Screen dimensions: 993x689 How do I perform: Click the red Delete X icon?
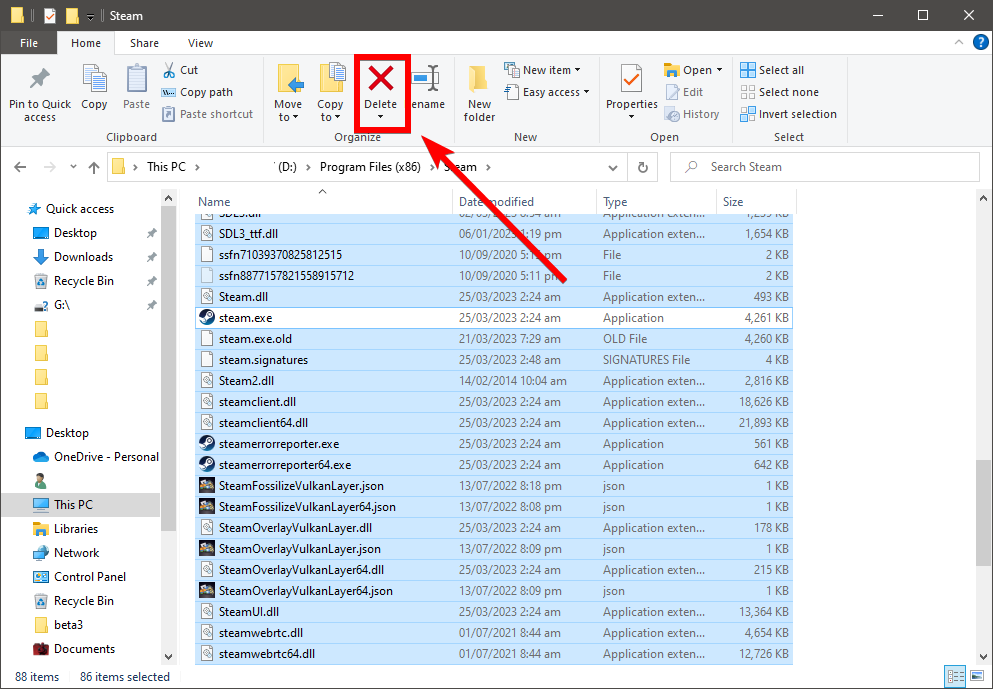point(381,79)
